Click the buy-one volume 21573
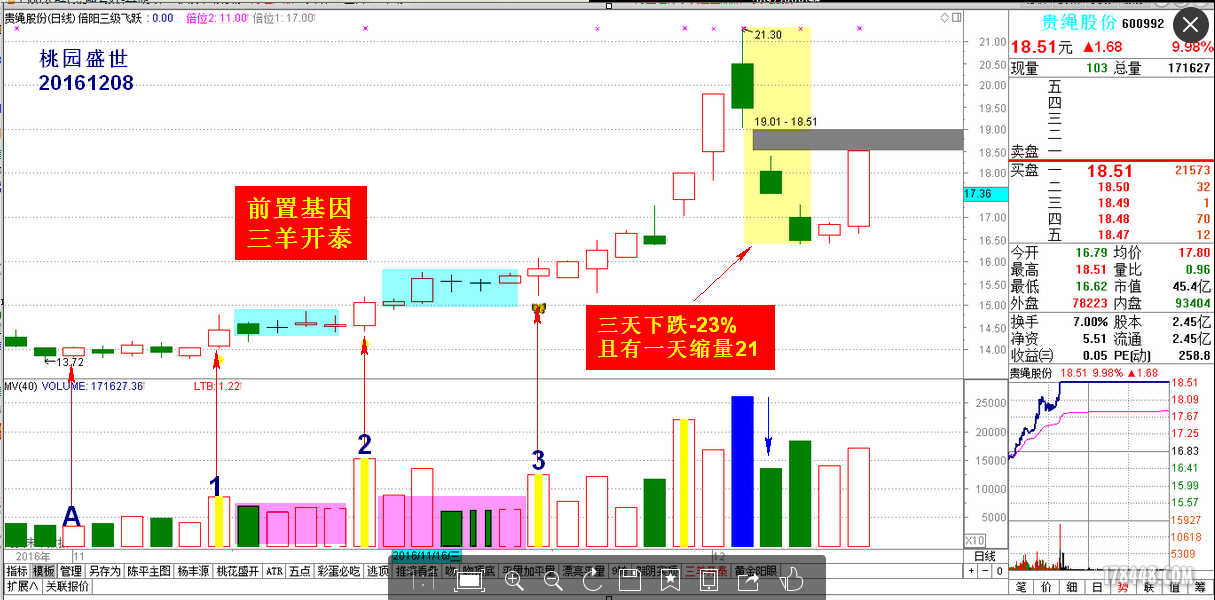The image size is (1215, 600). pyautogui.click(x=1192, y=172)
